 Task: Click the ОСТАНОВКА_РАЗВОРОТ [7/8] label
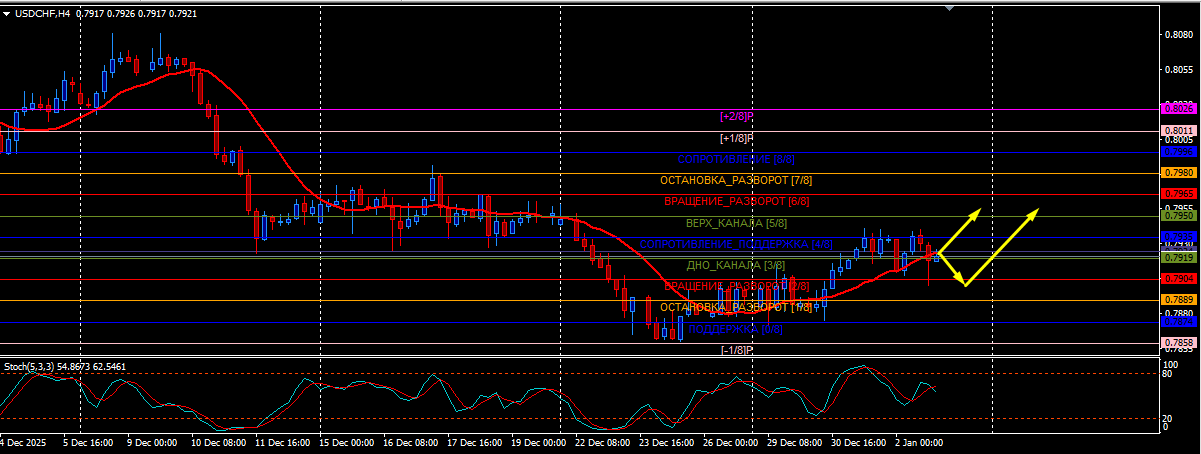click(736, 181)
